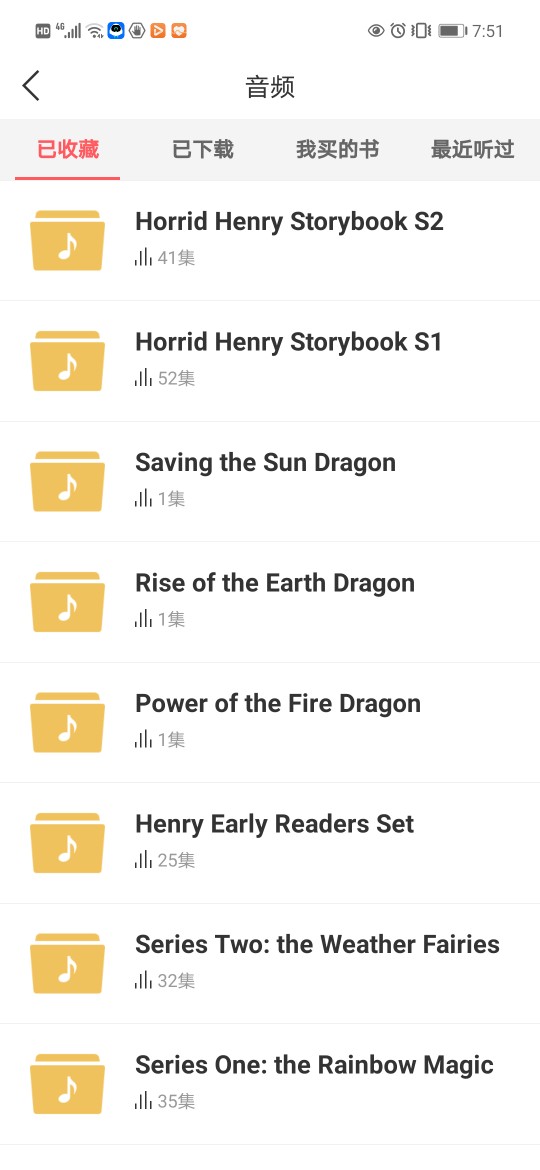Switch to the 我买的书 tab
The height and width of the screenshot is (1170, 540).
(337, 149)
